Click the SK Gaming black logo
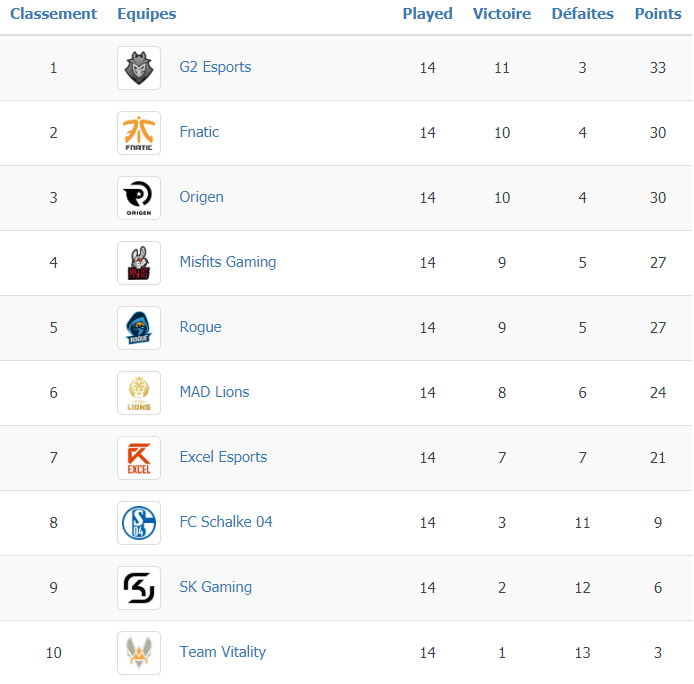The width and height of the screenshot is (694, 684). (139, 588)
